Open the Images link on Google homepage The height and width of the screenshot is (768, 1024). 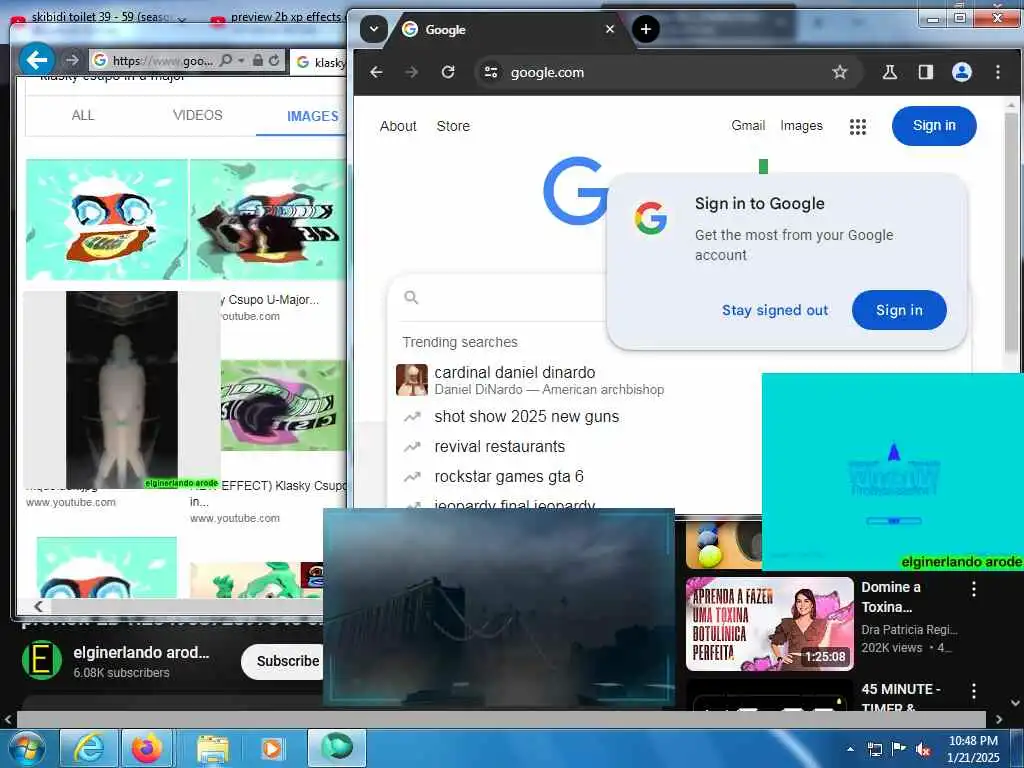coord(801,125)
